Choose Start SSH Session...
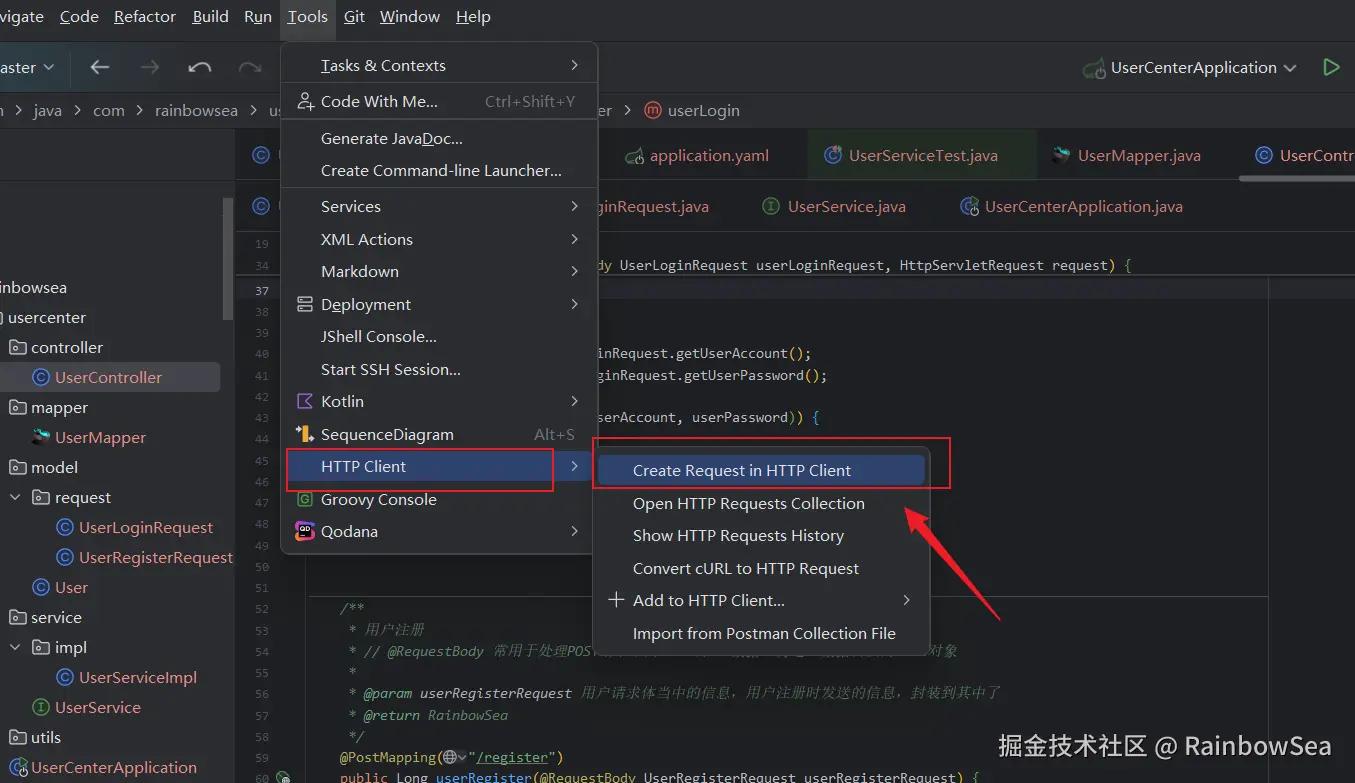The width and height of the screenshot is (1355, 783). coord(440,369)
